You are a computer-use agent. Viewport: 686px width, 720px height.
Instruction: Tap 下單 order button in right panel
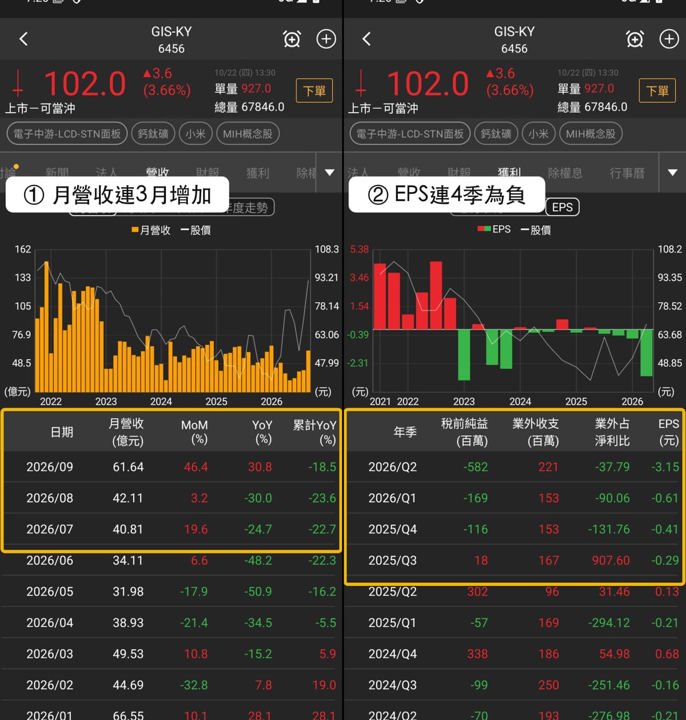tap(657, 90)
